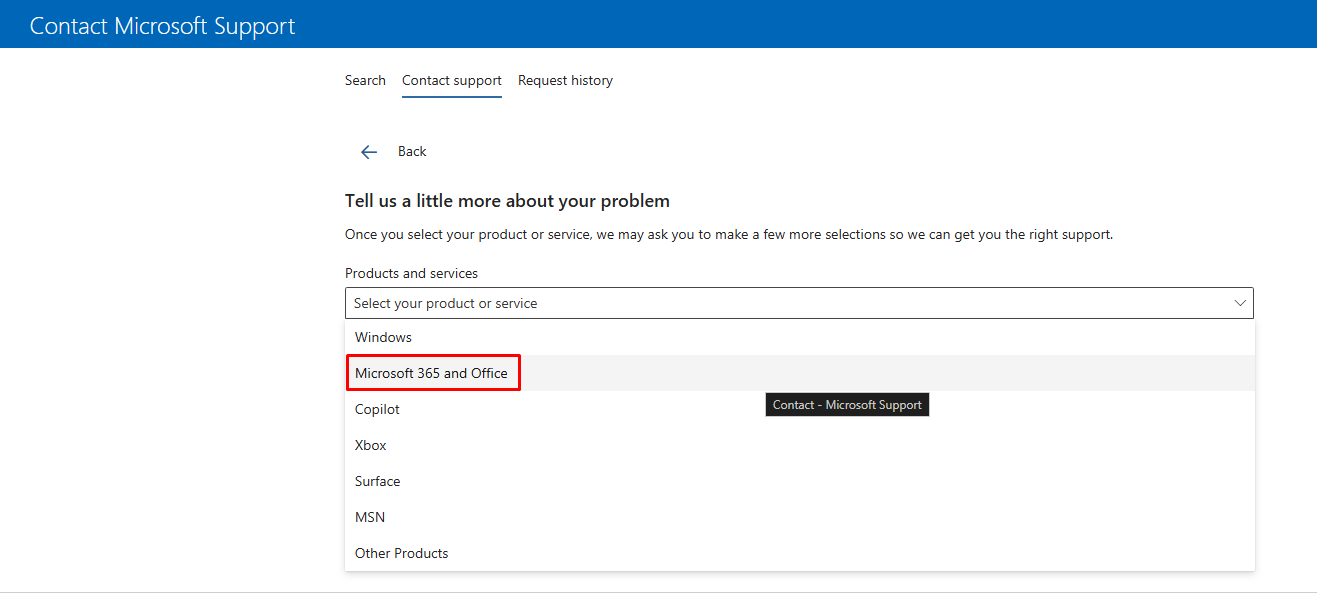Switch to Contact support tab
This screenshot has width=1317, height=594.
tap(452, 80)
